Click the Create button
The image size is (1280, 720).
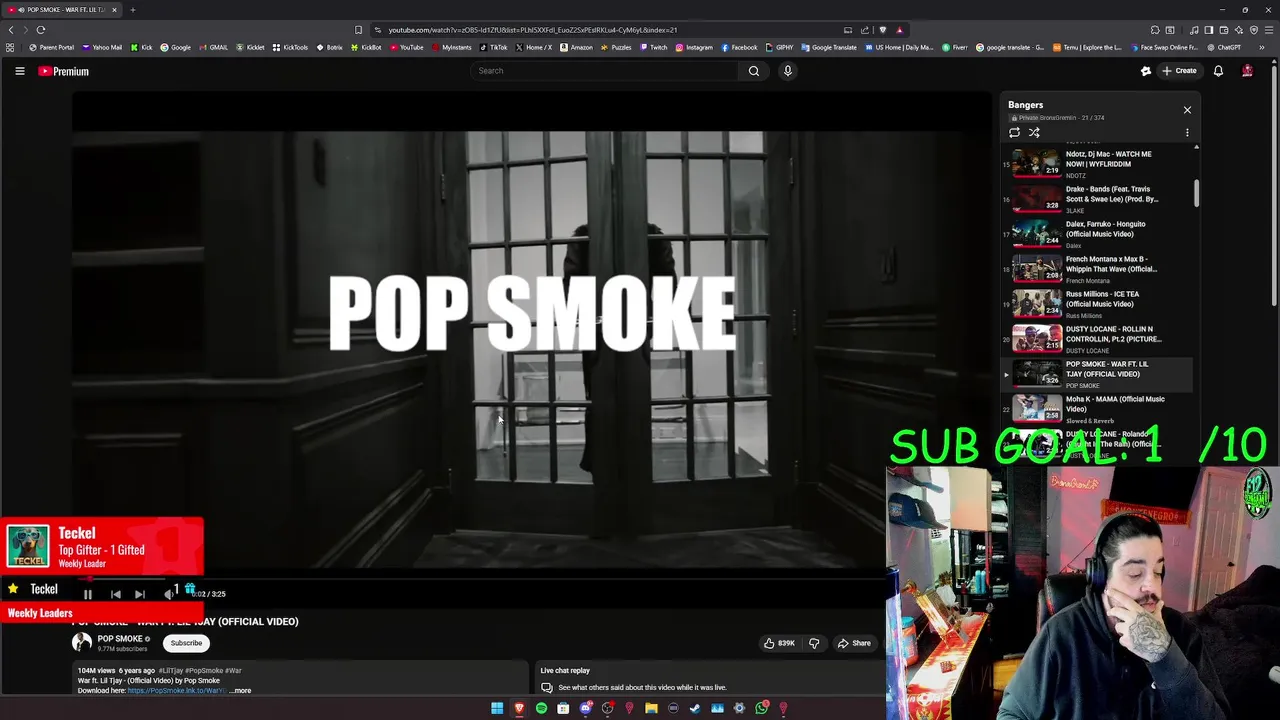point(1179,71)
